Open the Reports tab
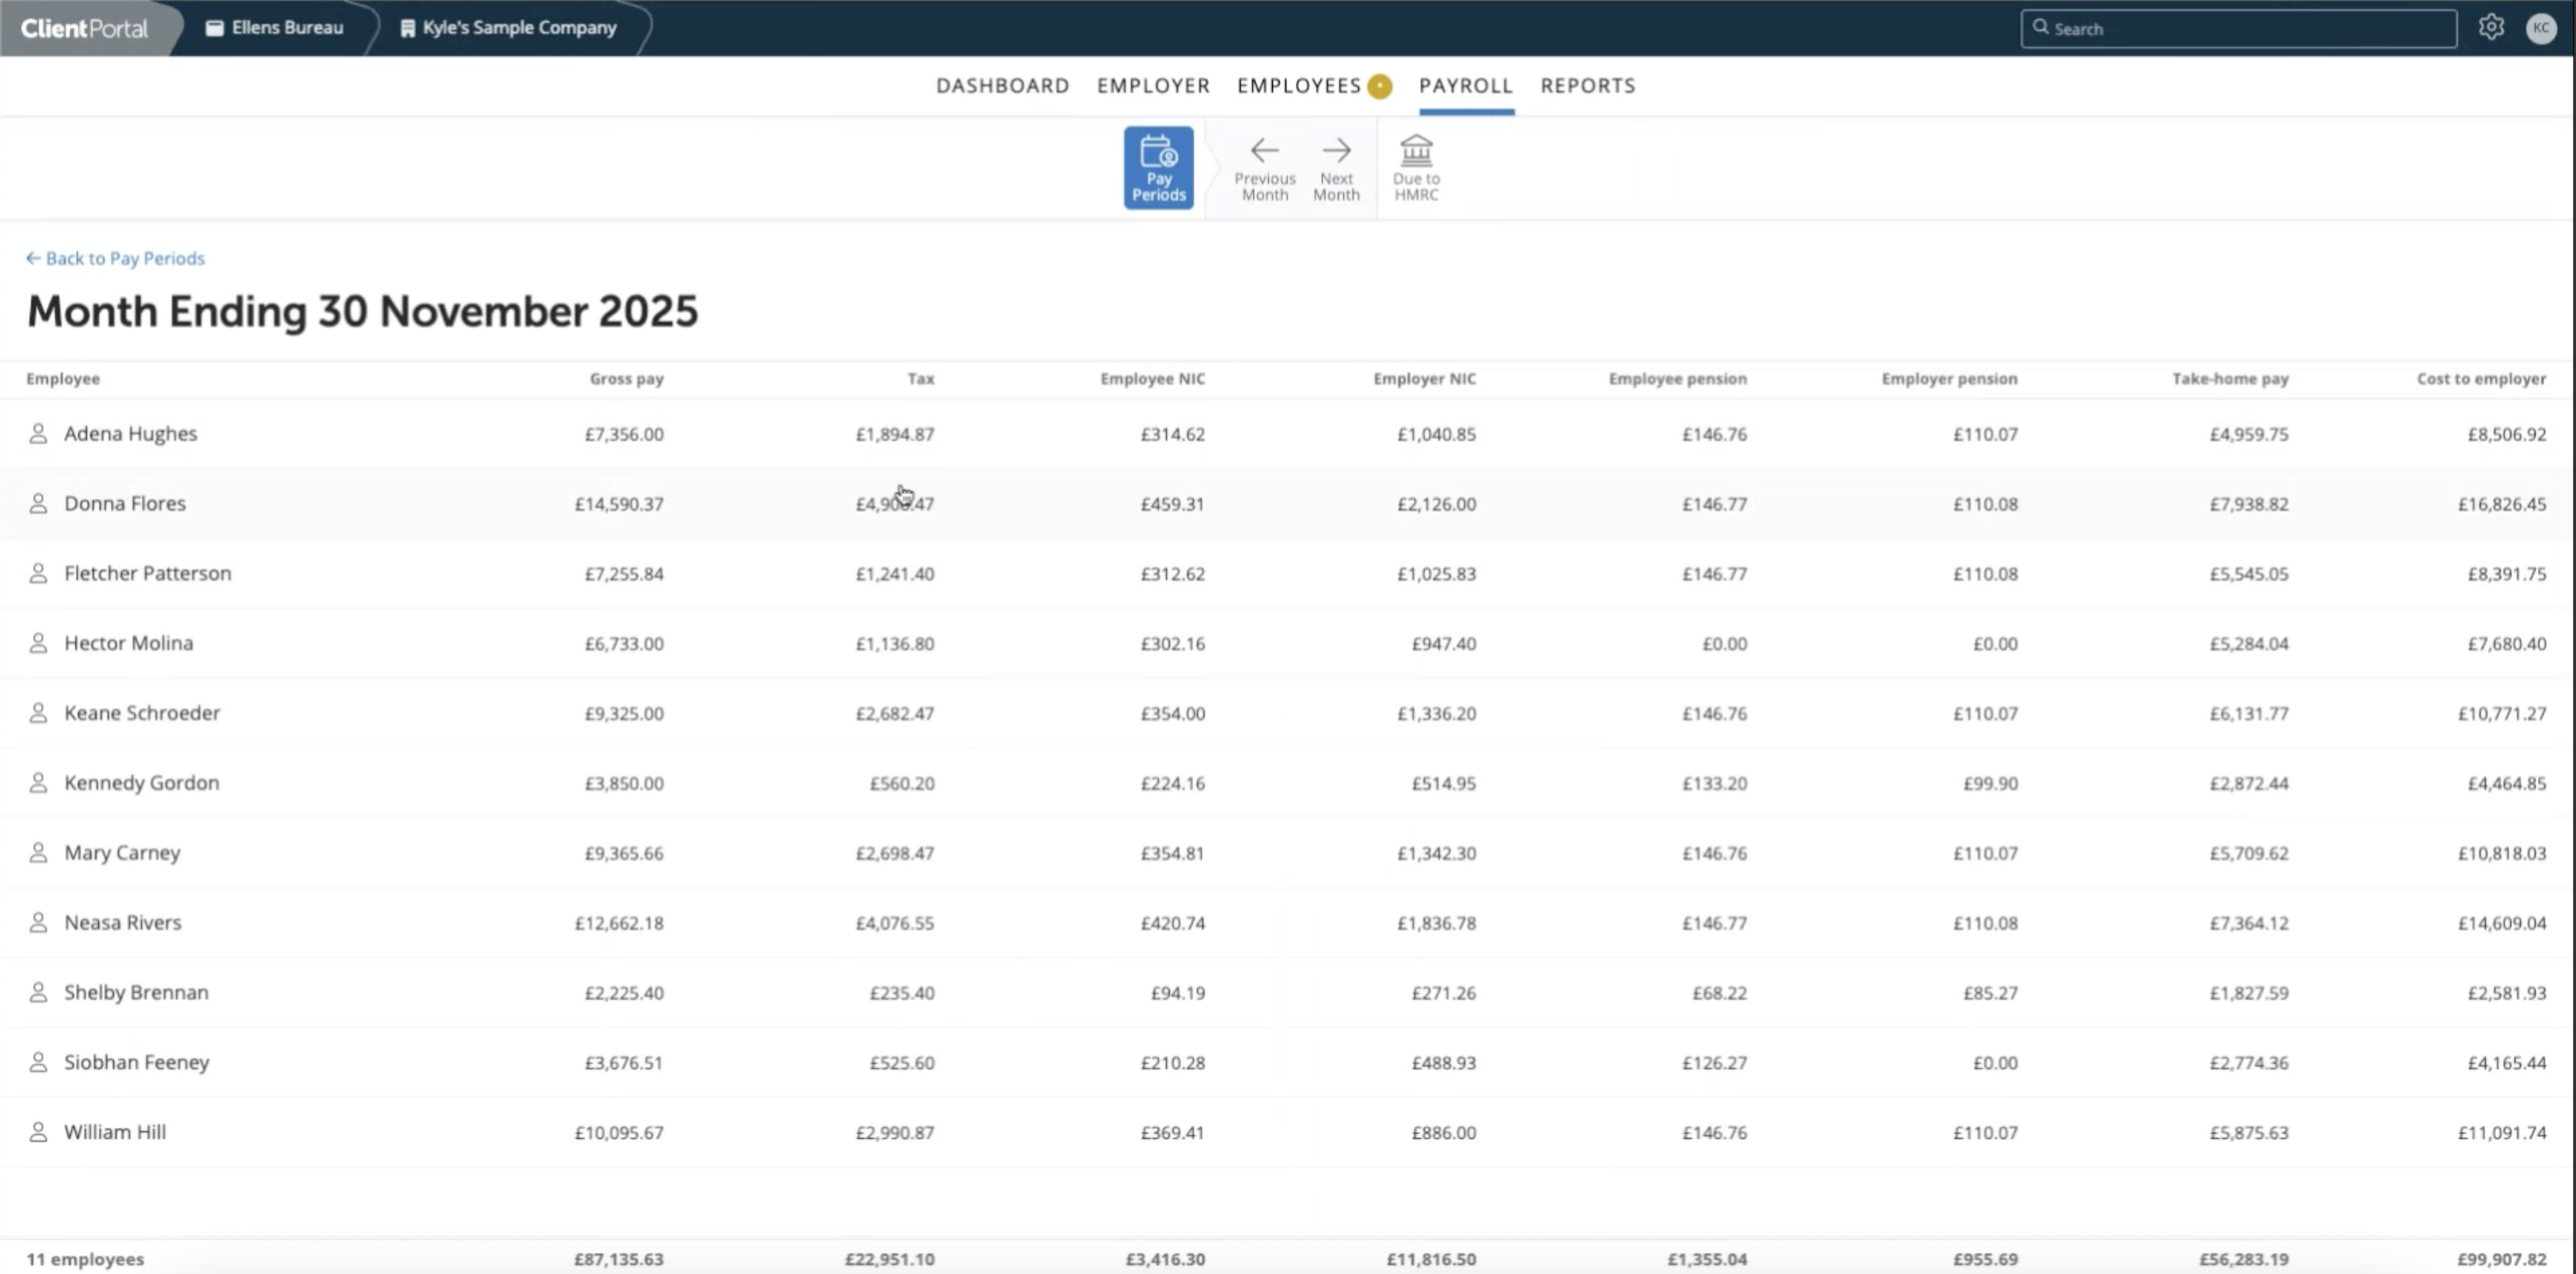 (1588, 86)
